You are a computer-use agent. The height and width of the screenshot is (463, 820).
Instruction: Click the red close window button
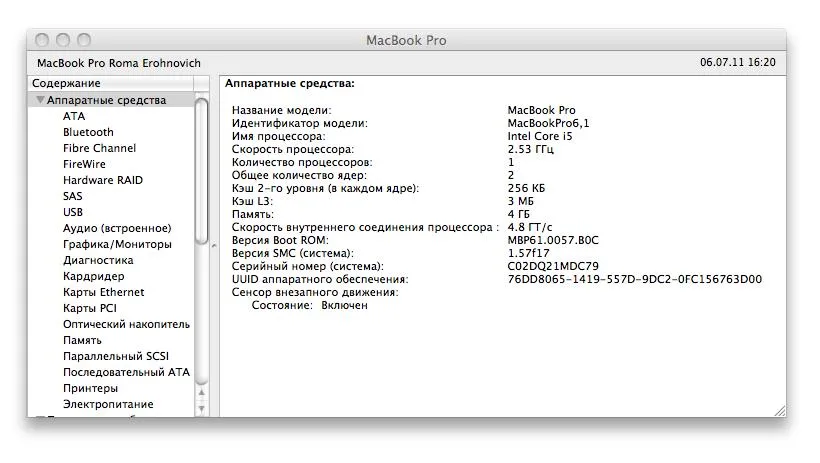click(43, 40)
